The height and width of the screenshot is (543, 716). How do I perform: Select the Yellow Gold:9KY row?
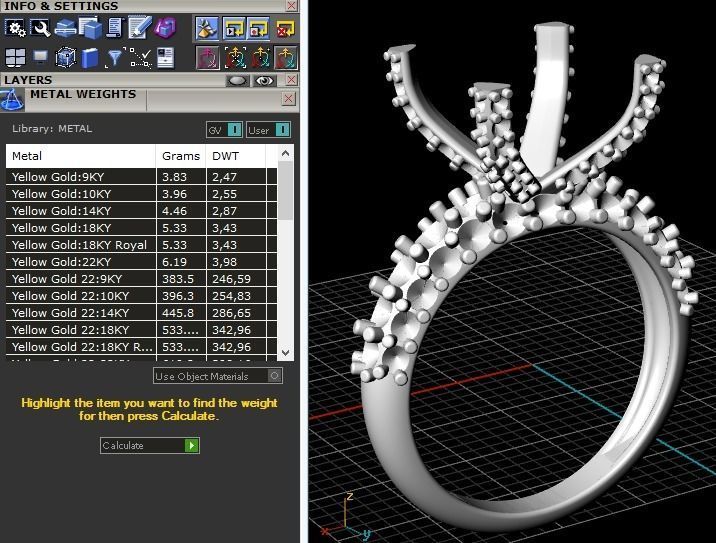(x=142, y=177)
